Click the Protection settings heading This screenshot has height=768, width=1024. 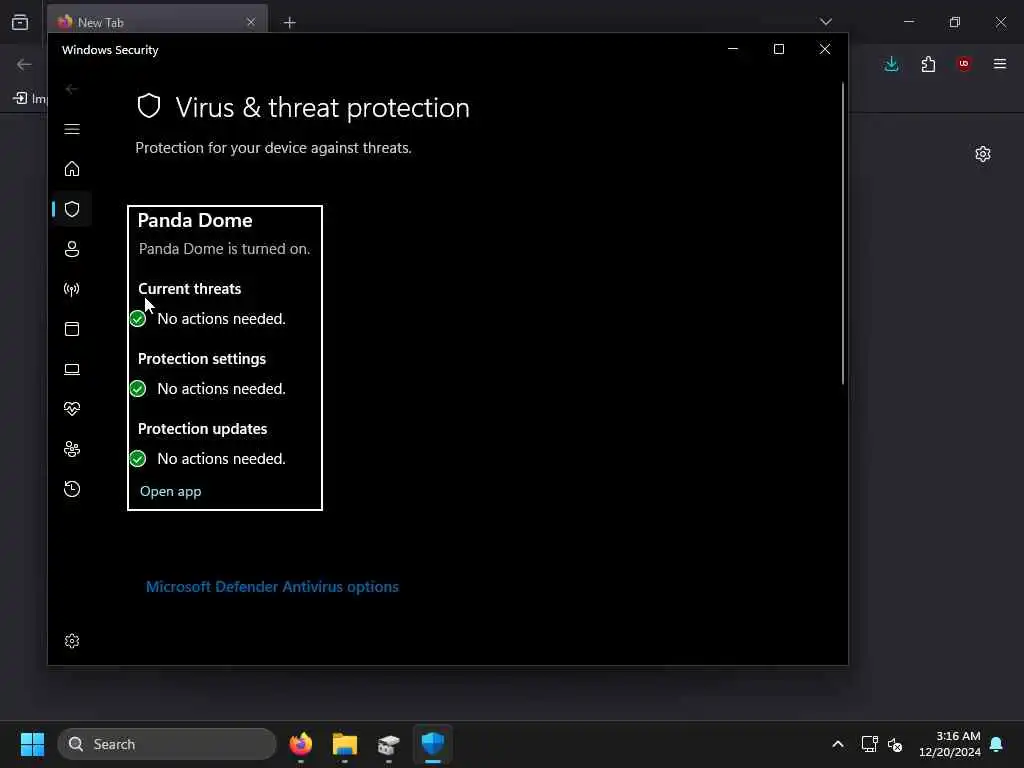coord(202,359)
